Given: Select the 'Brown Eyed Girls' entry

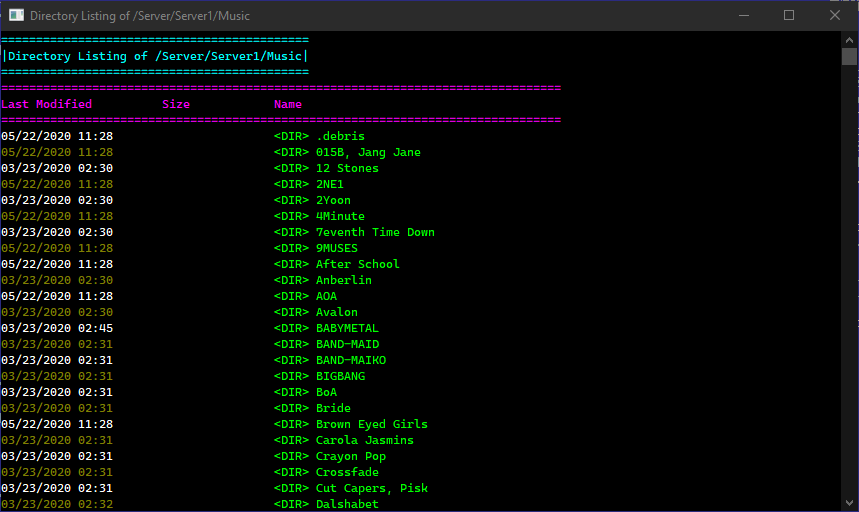Looking at the screenshot, I should click(x=371, y=424).
